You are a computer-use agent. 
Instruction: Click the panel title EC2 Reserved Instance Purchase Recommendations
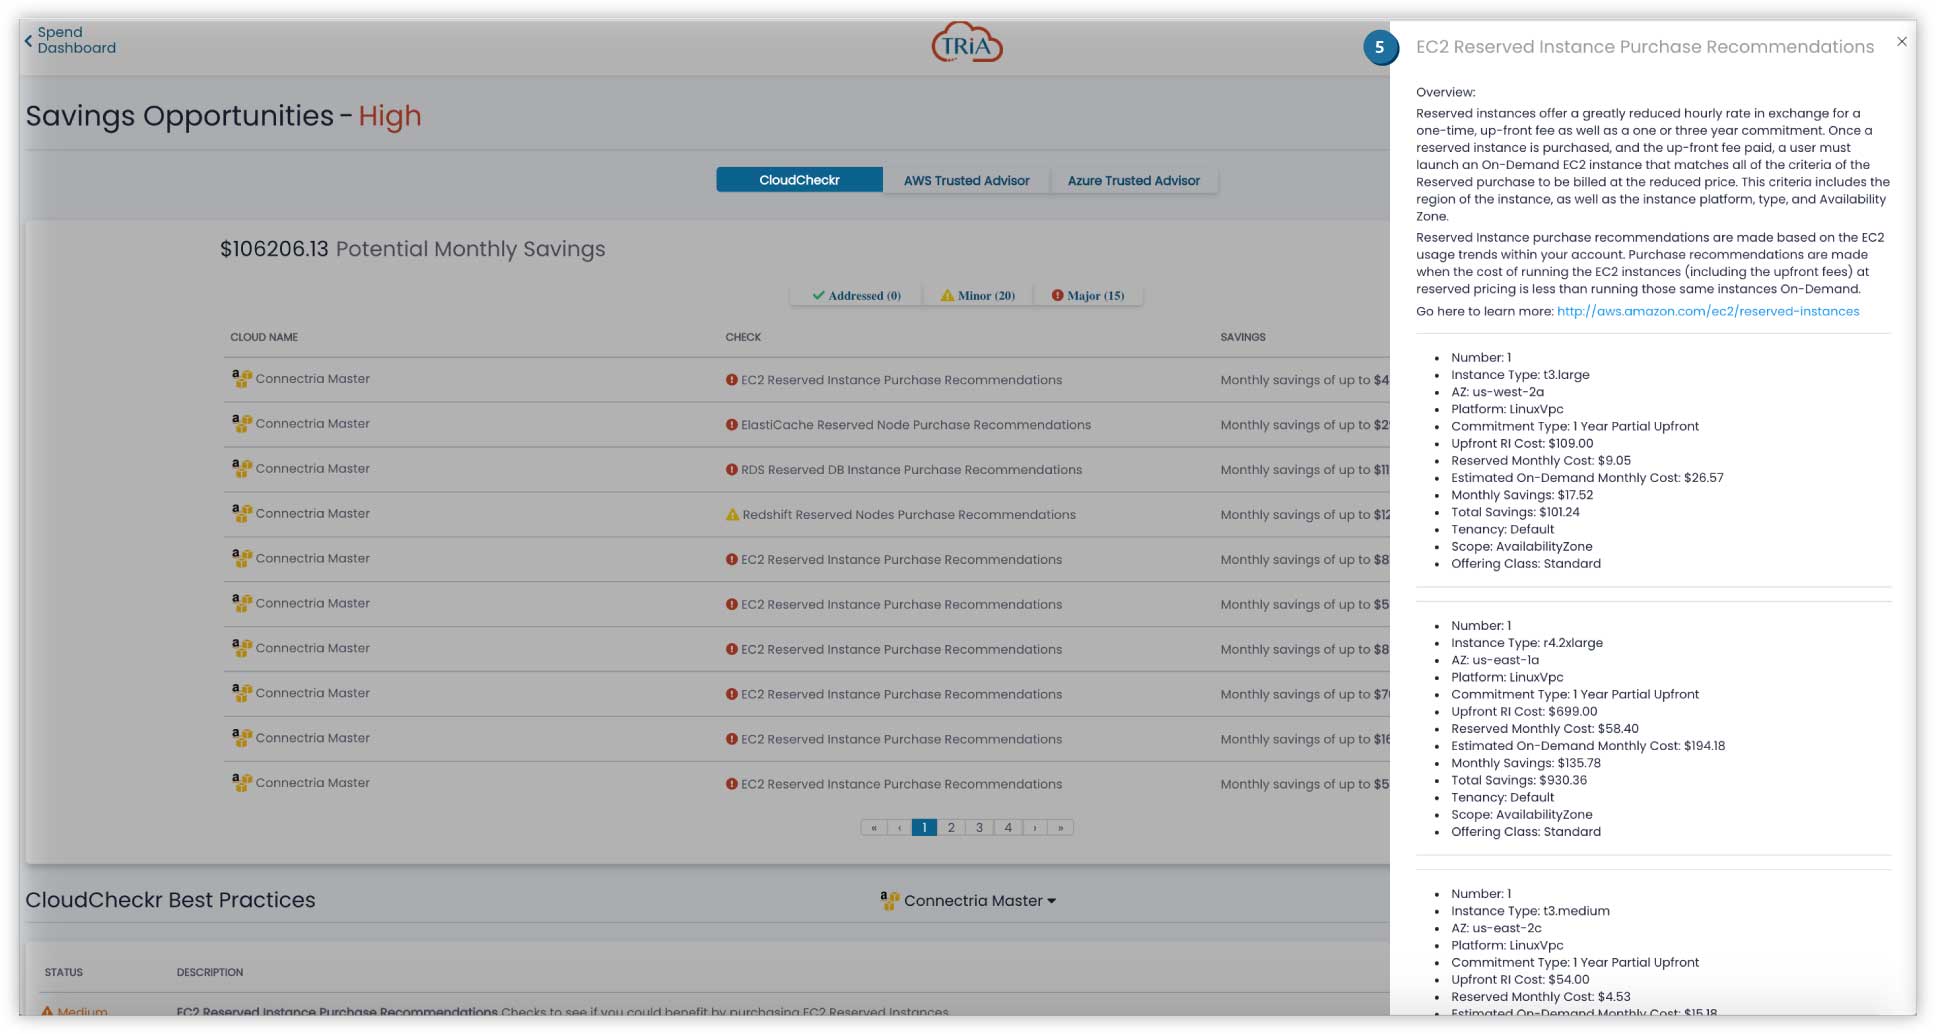pyautogui.click(x=1645, y=47)
